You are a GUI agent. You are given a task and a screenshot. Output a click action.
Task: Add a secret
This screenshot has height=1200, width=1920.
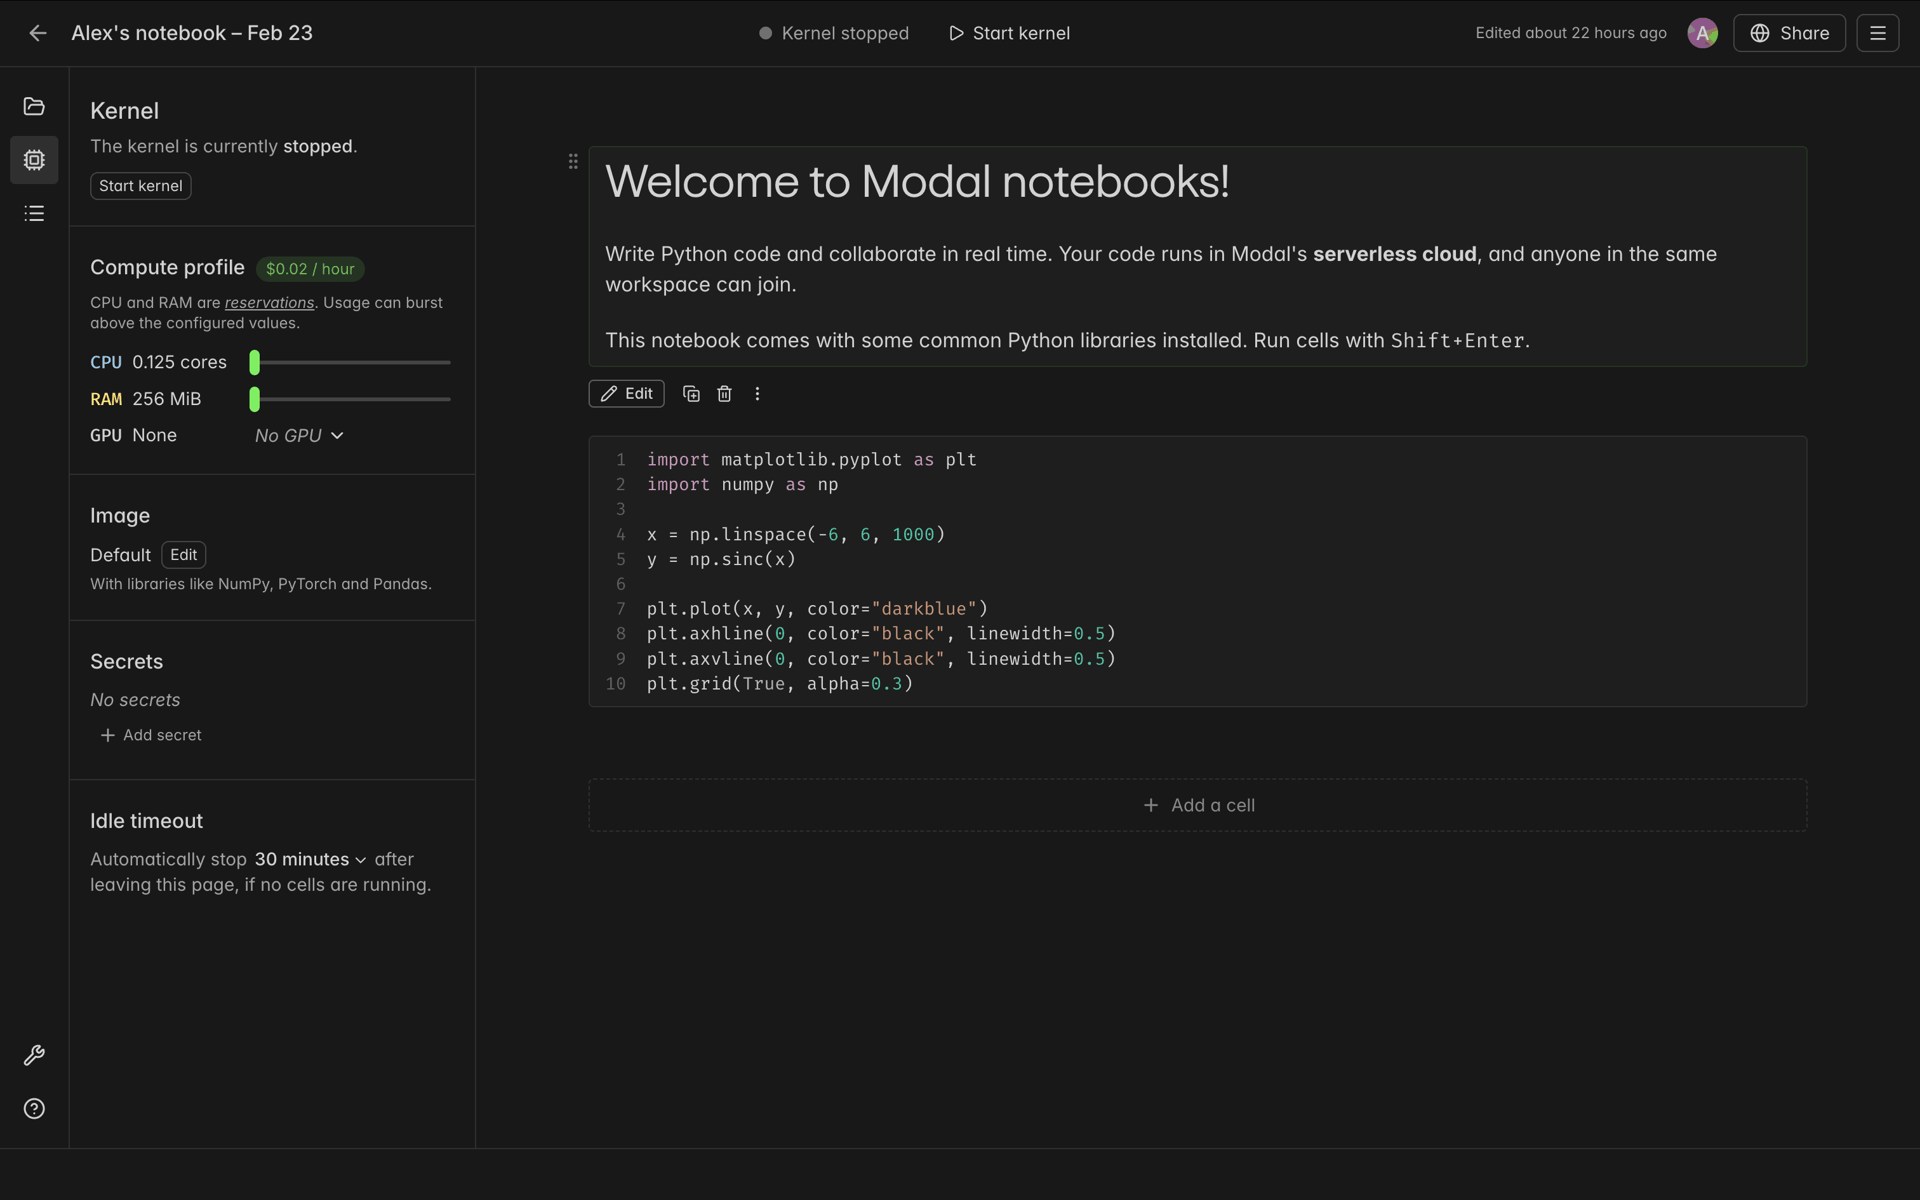[151, 735]
